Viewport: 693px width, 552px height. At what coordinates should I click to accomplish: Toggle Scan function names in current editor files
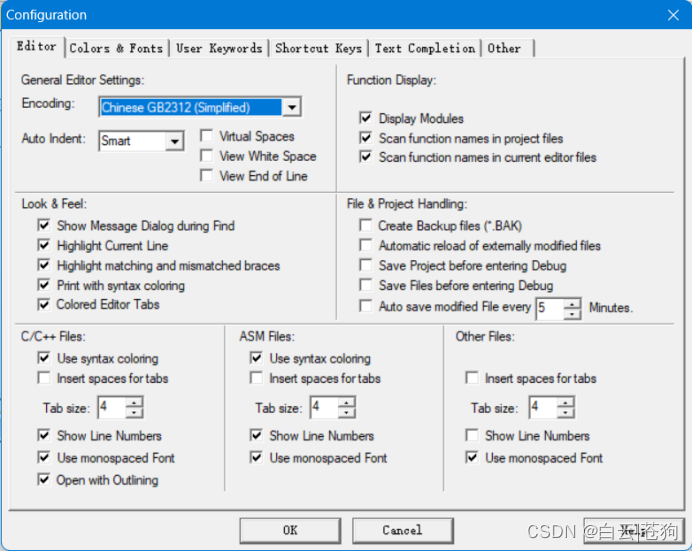click(x=366, y=157)
